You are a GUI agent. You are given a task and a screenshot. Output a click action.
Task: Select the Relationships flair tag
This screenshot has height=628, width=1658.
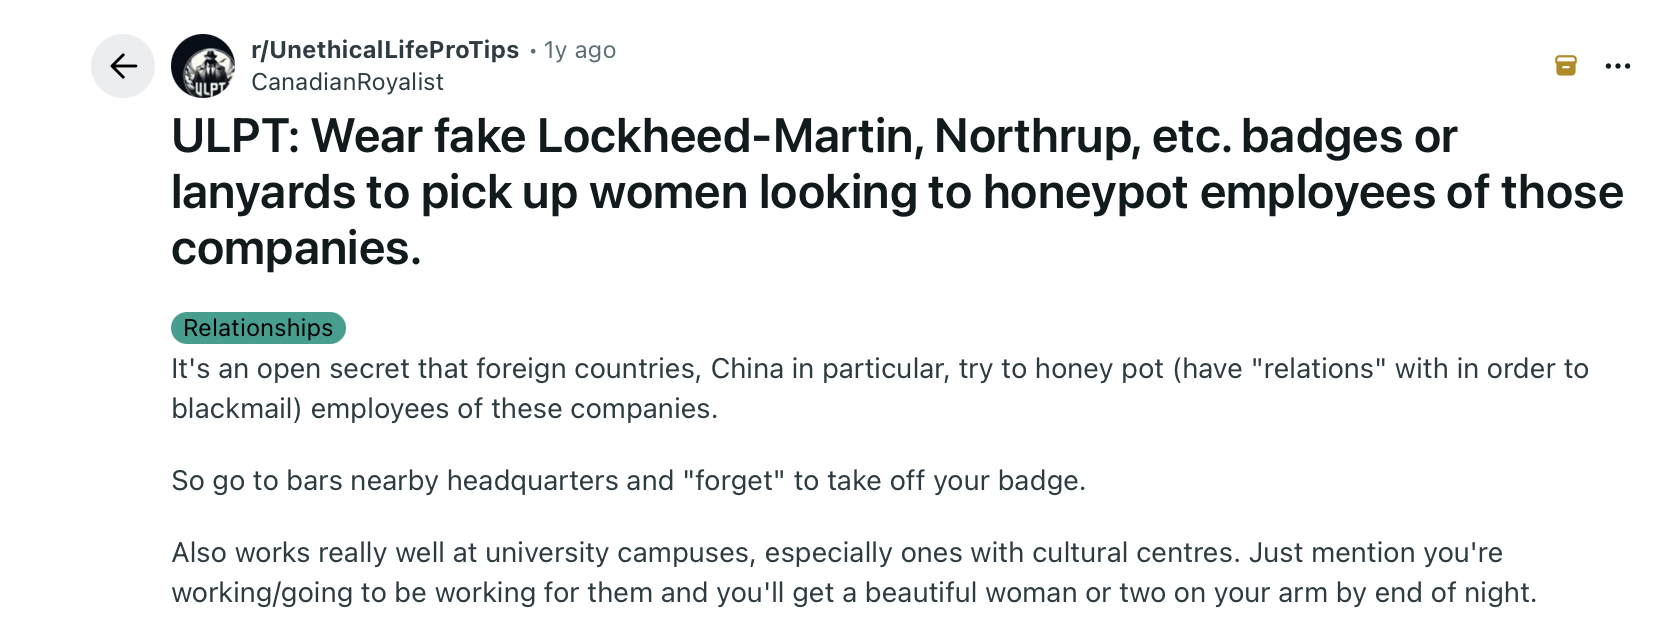click(258, 328)
